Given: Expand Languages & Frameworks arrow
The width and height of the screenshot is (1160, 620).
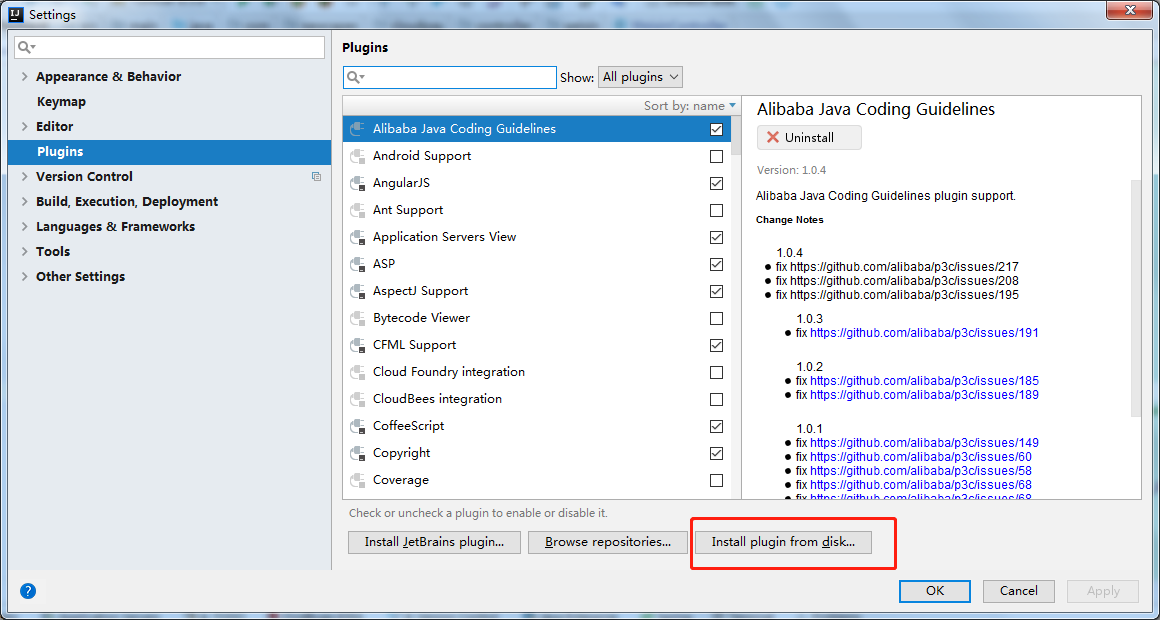Looking at the screenshot, I should tap(24, 226).
